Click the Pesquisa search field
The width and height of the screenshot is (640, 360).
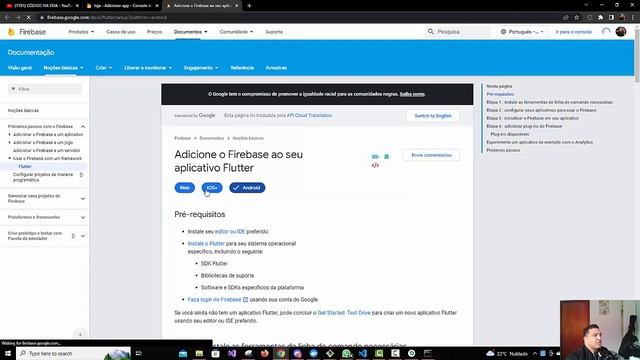(457, 31)
